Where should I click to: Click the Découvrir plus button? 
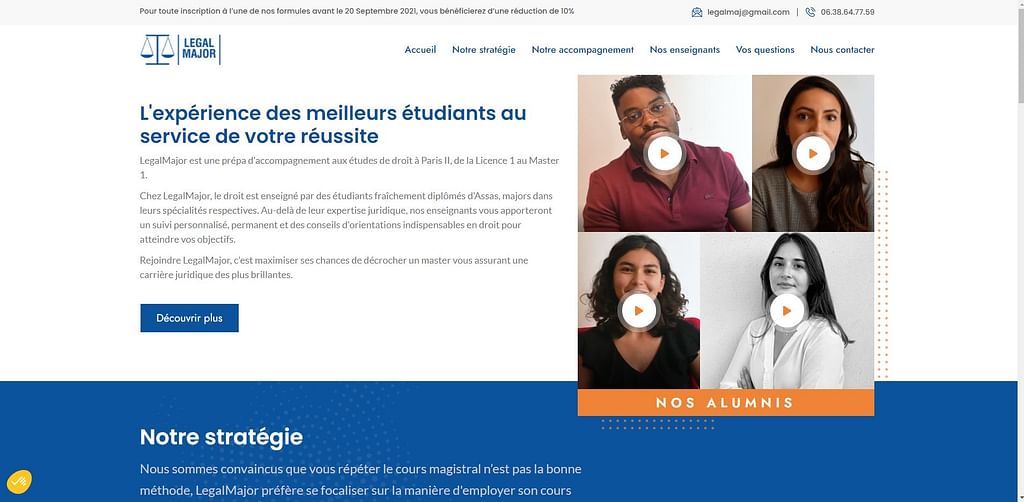189,318
